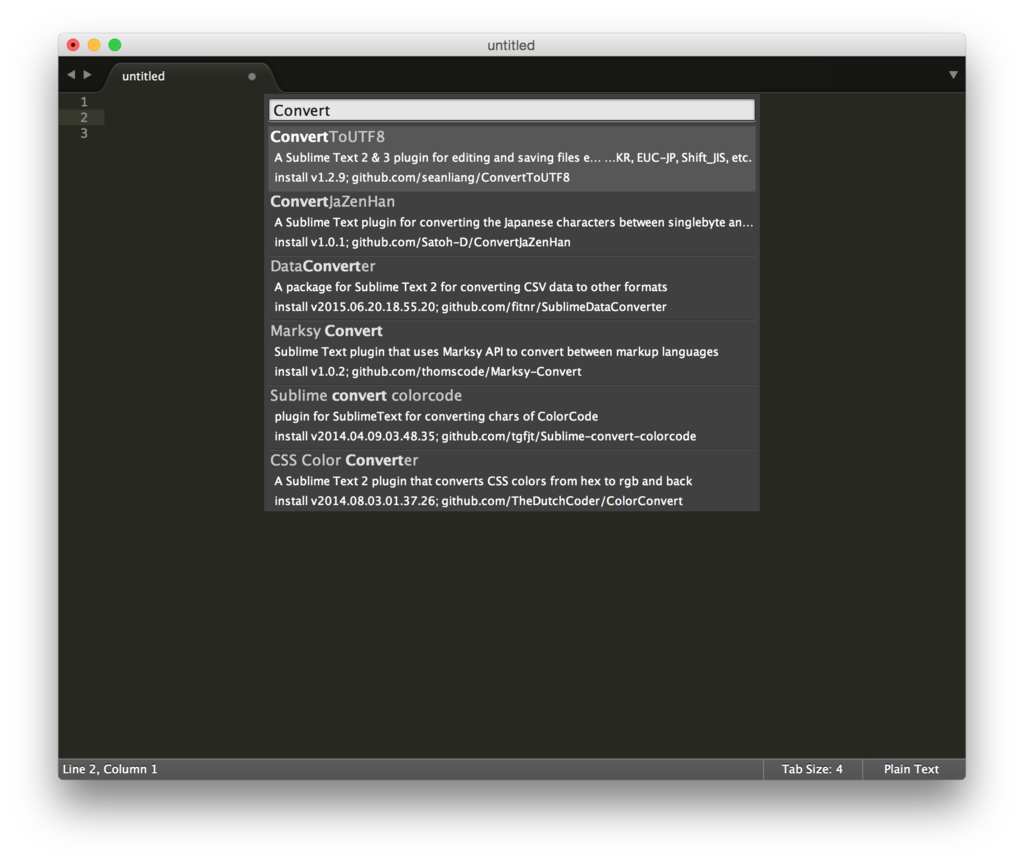Click description mentioning Marksy API
The height and width of the screenshot is (863, 1024).
496,351
